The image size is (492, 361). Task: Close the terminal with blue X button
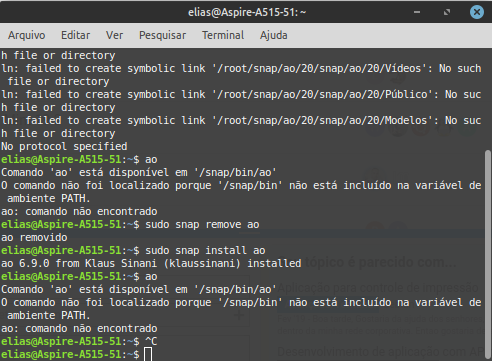[x=477, y=12]
